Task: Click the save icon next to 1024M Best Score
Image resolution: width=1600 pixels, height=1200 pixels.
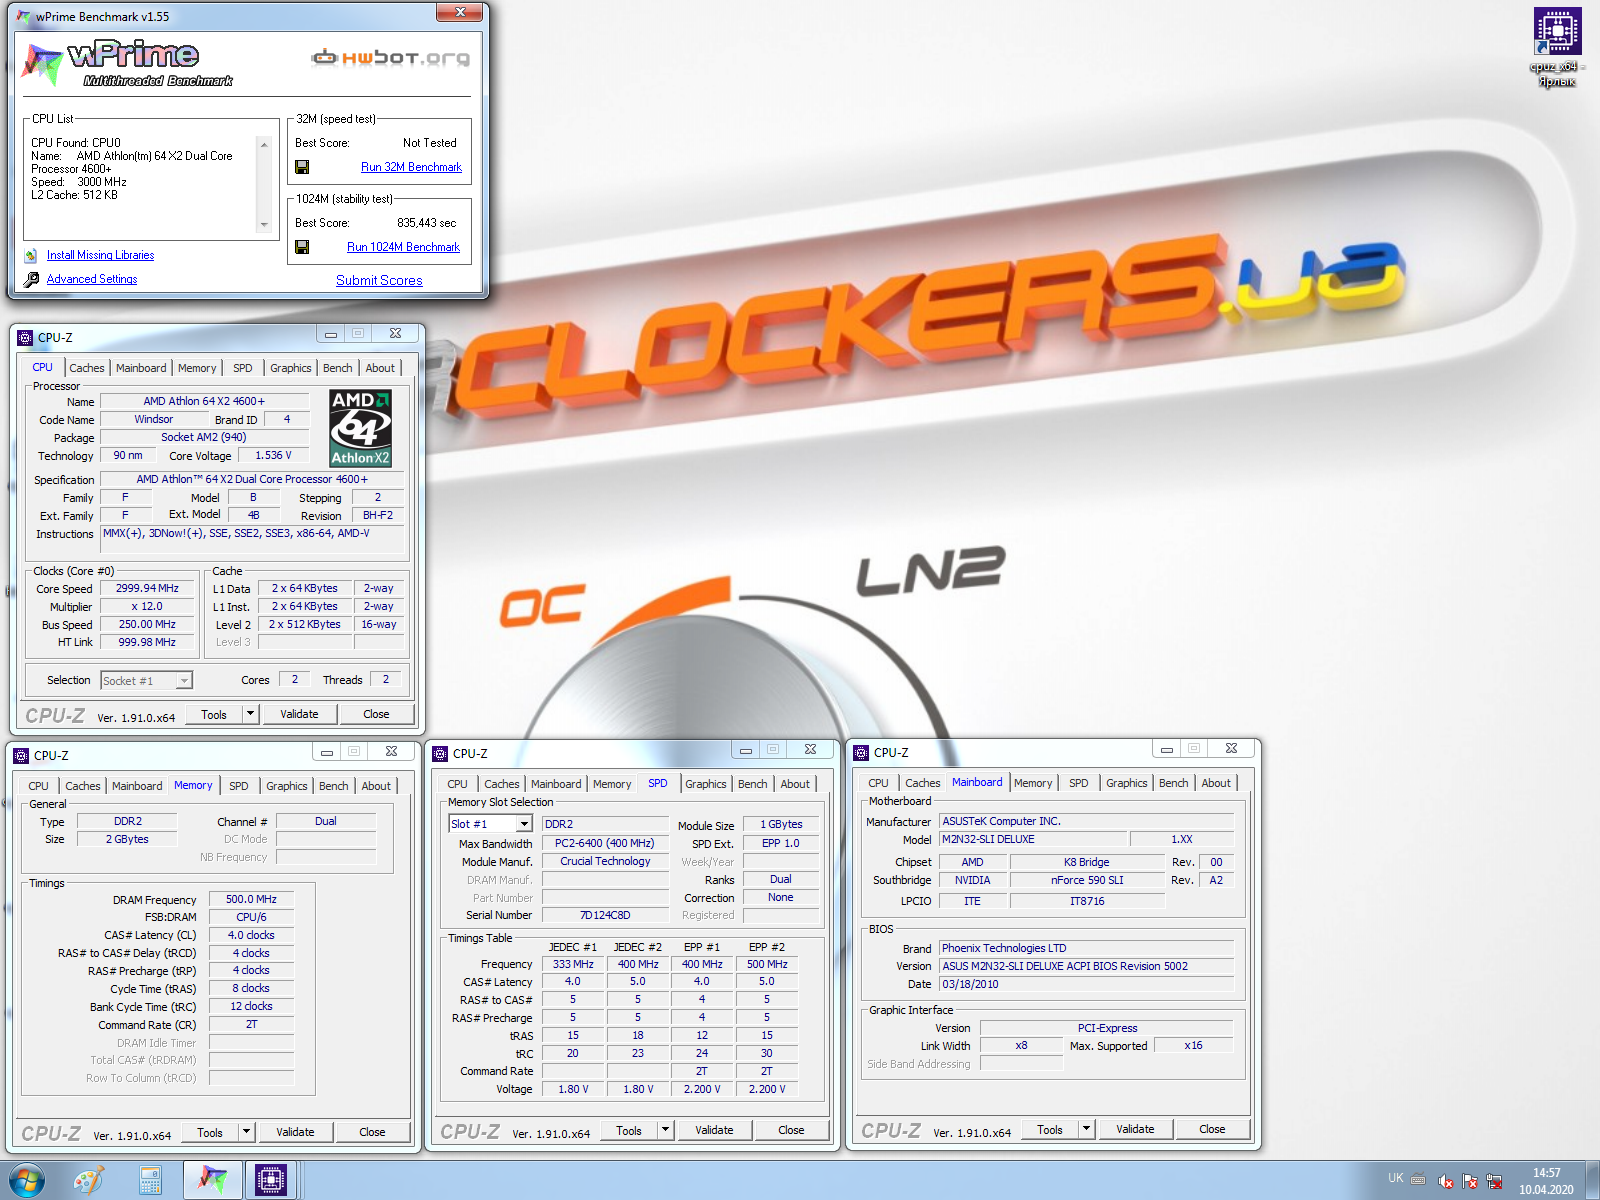Action: click(302, 247)
